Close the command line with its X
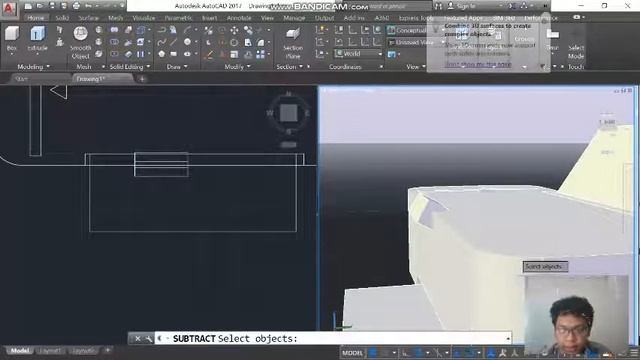The height and width of the screenshot is (360, 640). pyautogui.click(x=138, y=339)
